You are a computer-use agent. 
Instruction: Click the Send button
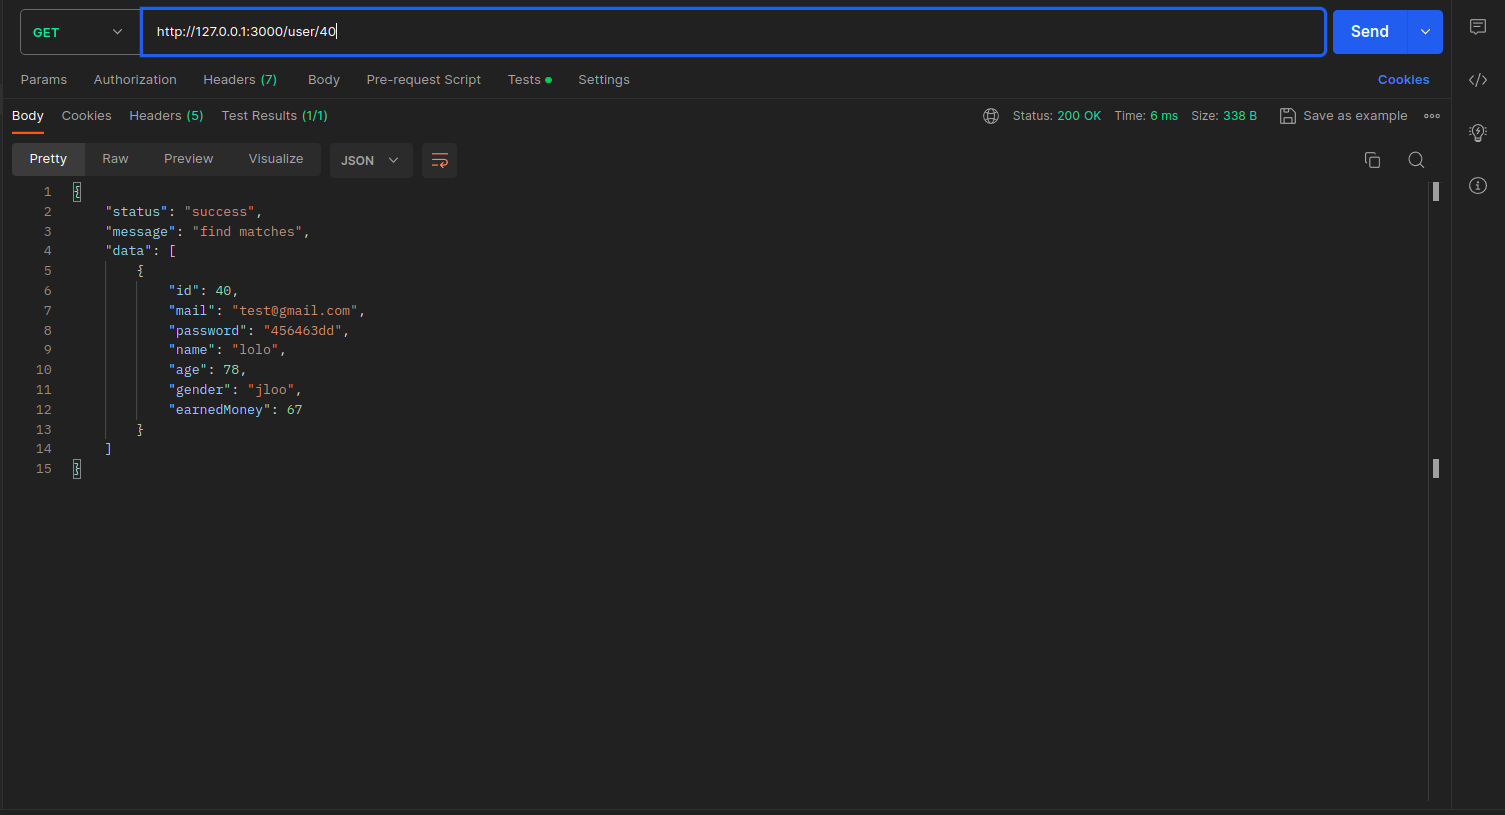tap(1368, 31)
